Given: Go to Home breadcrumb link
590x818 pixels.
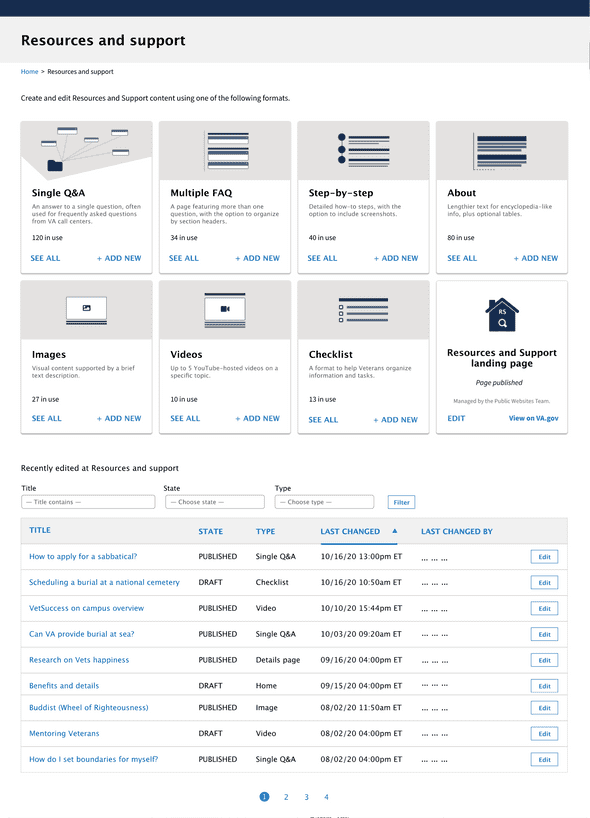Looking at the screenshot, I should click(29, 71).
